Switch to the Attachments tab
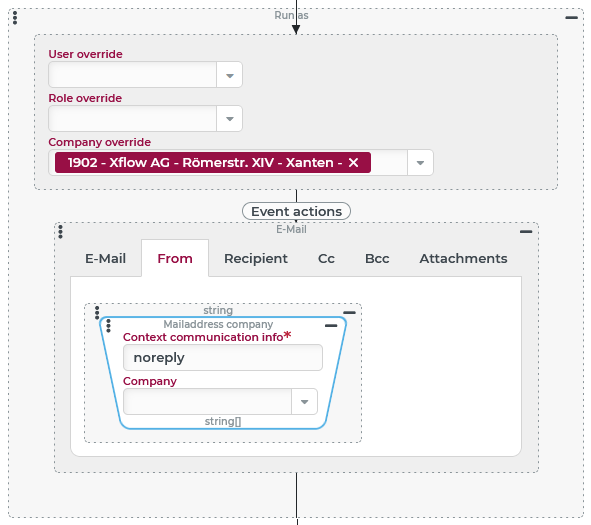Image resolution: width=591 pixels, height=525 pixels. [463, 259]
